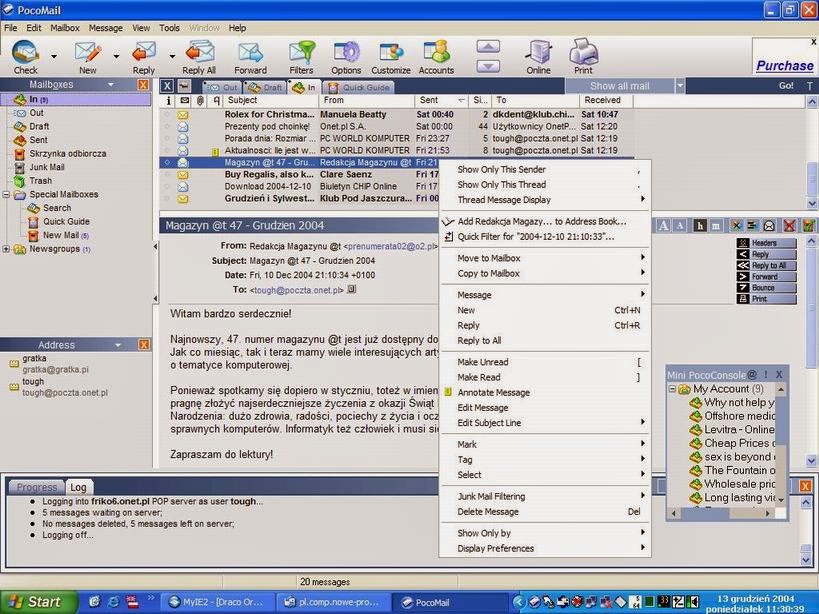The image size is (819, 614).
Task: Click the large font 'A' icon in message toolbar
Action: (663, 226)
